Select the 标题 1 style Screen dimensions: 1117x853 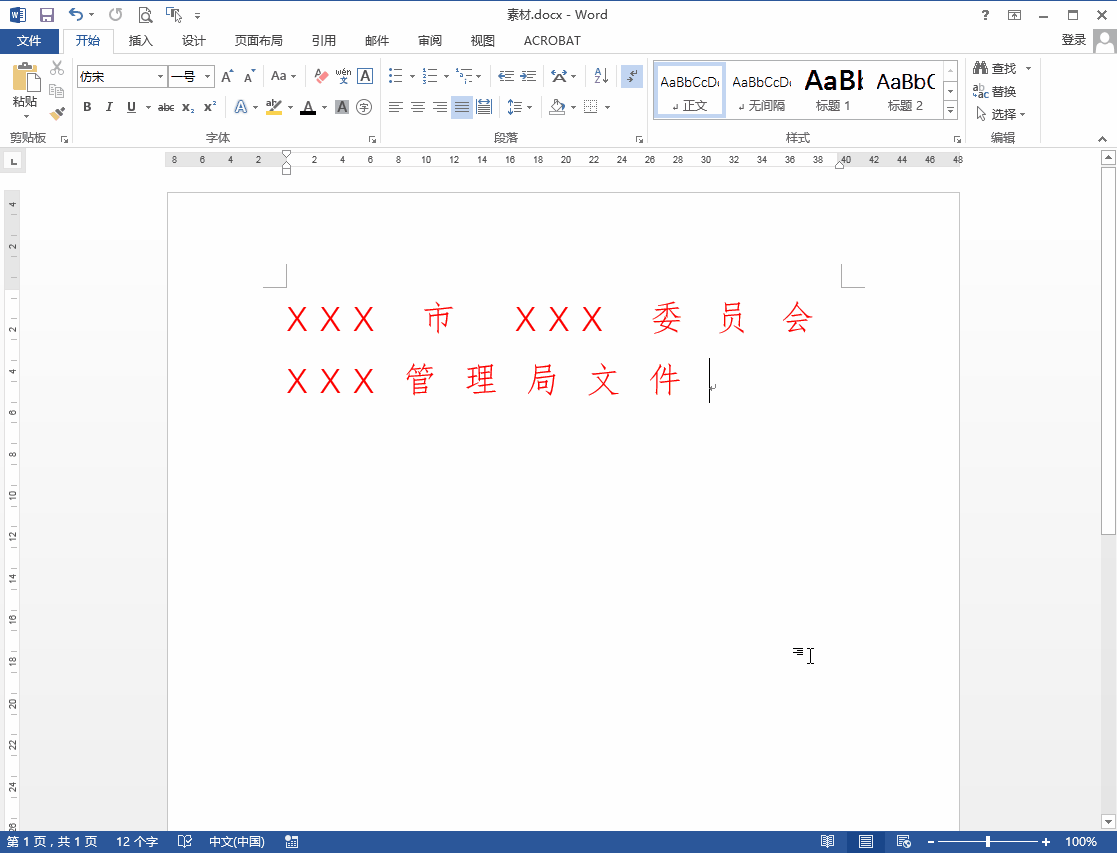[x=832, y=88]
